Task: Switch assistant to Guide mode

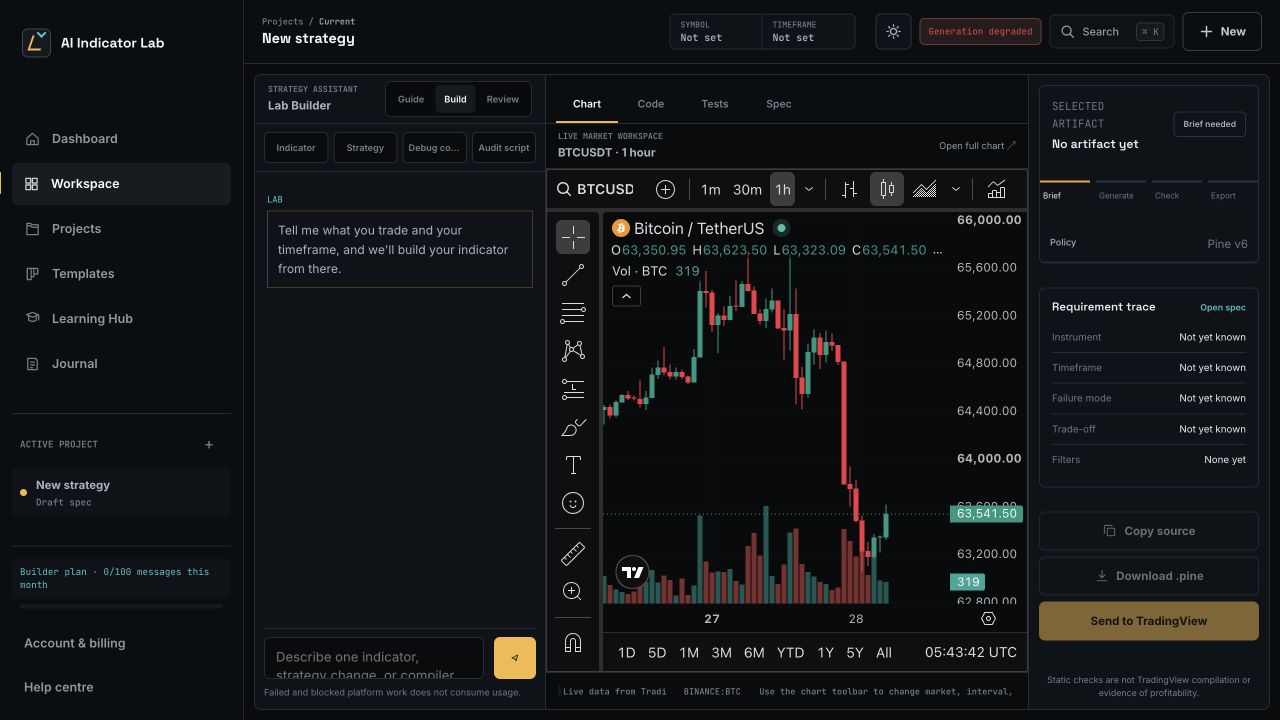Action: pos(411,99)
